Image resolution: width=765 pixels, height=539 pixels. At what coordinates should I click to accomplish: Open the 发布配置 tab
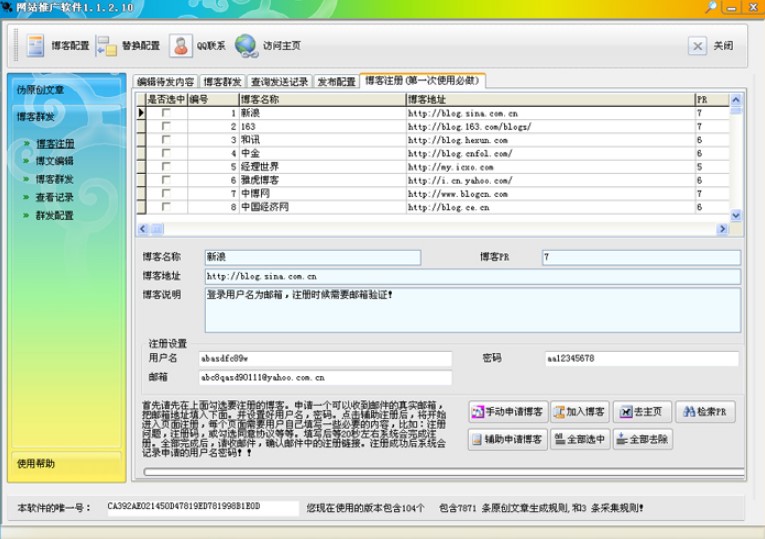click(x=336, y=82)
